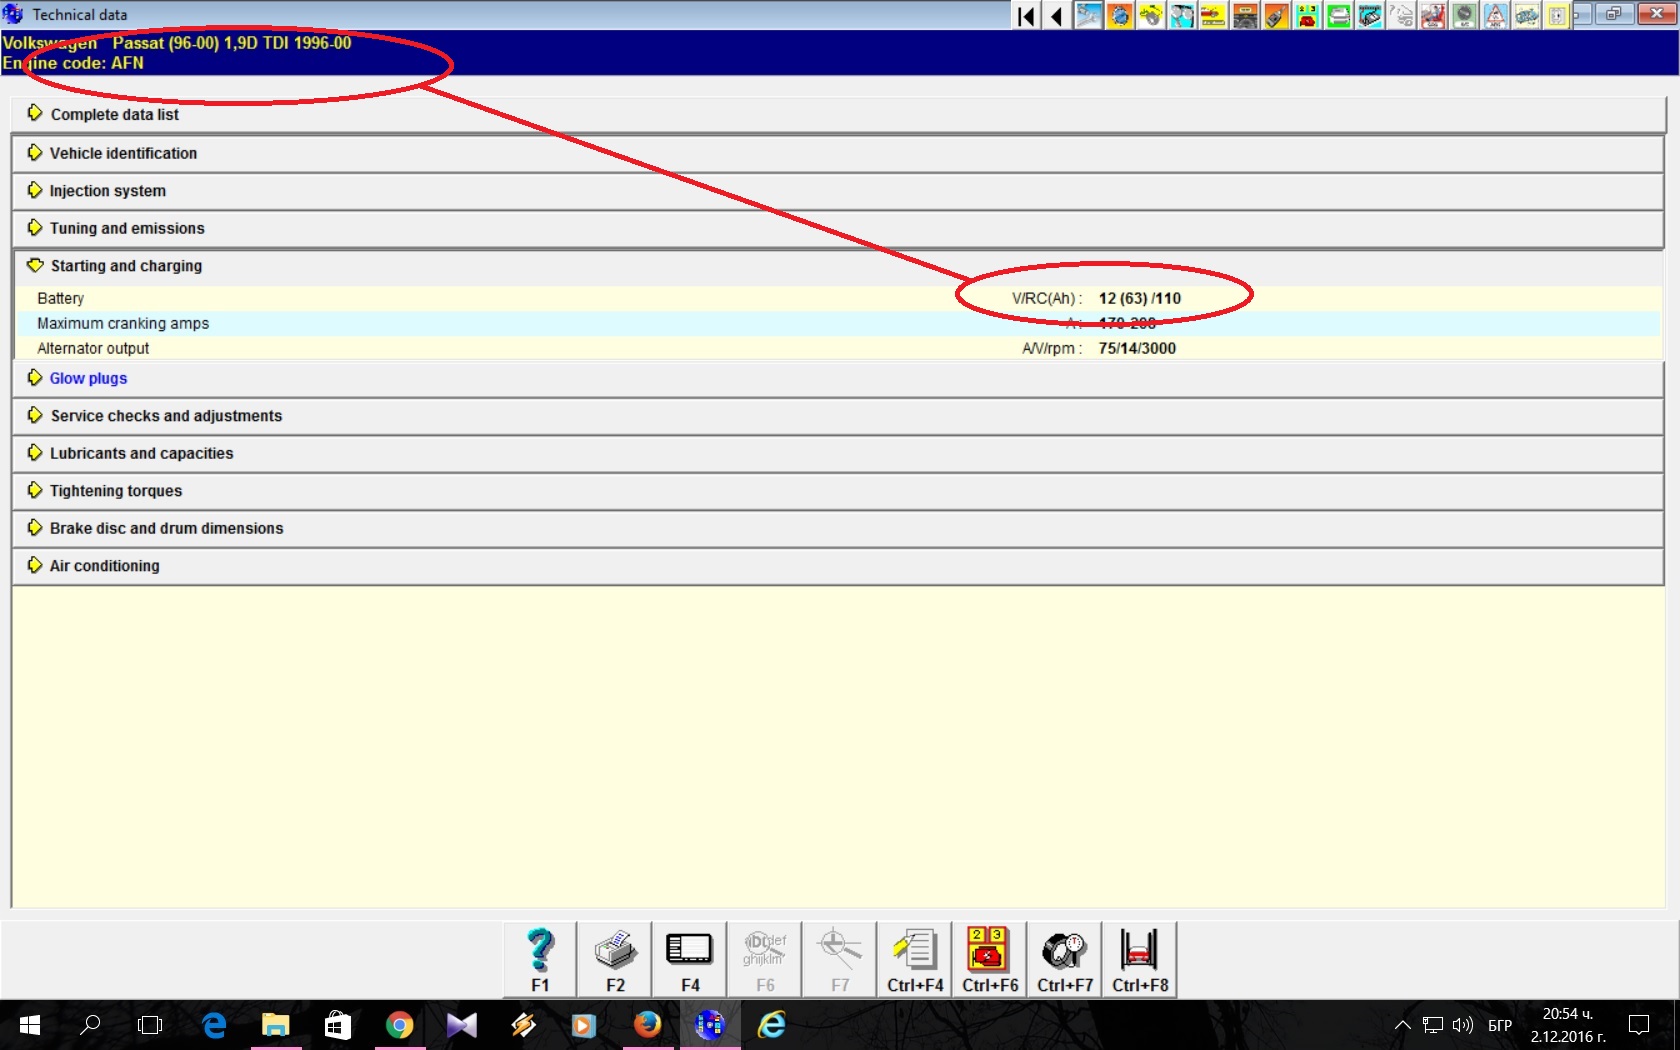The height and width of the screenshot is (1050, 1680).
Task: Jump to first page with skip-back arrow
Action: [x=1026, y=16]
